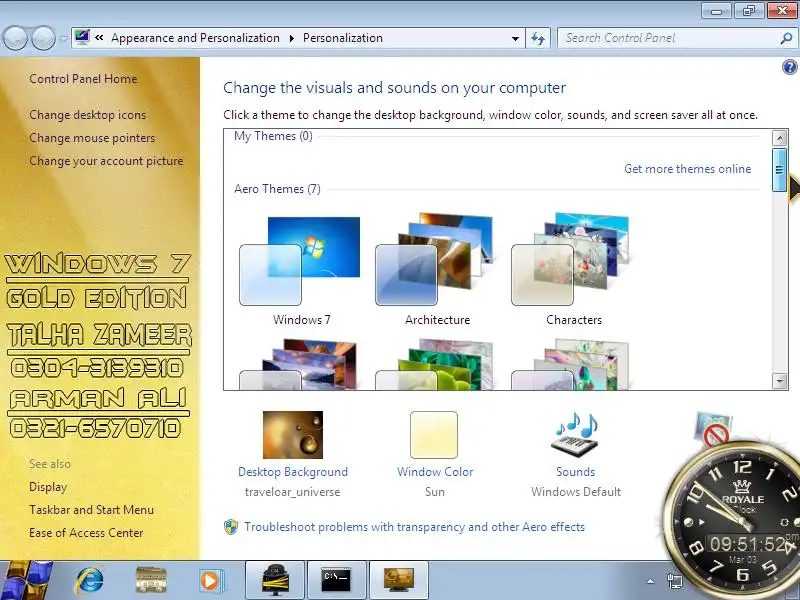
Task: Click the Personalization breadcrumb
Action: pyautogui.click(x=343, y=38)
